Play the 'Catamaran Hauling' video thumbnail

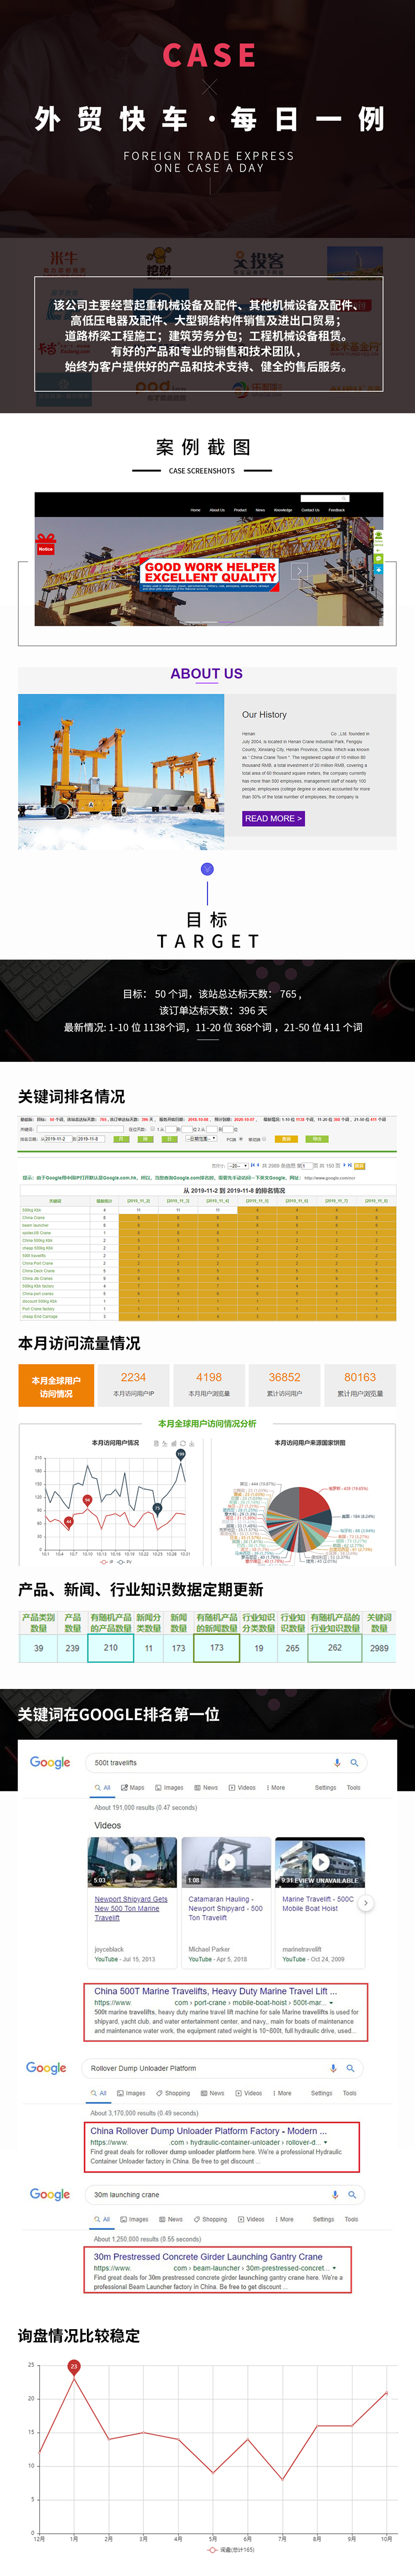(226, 1861)
